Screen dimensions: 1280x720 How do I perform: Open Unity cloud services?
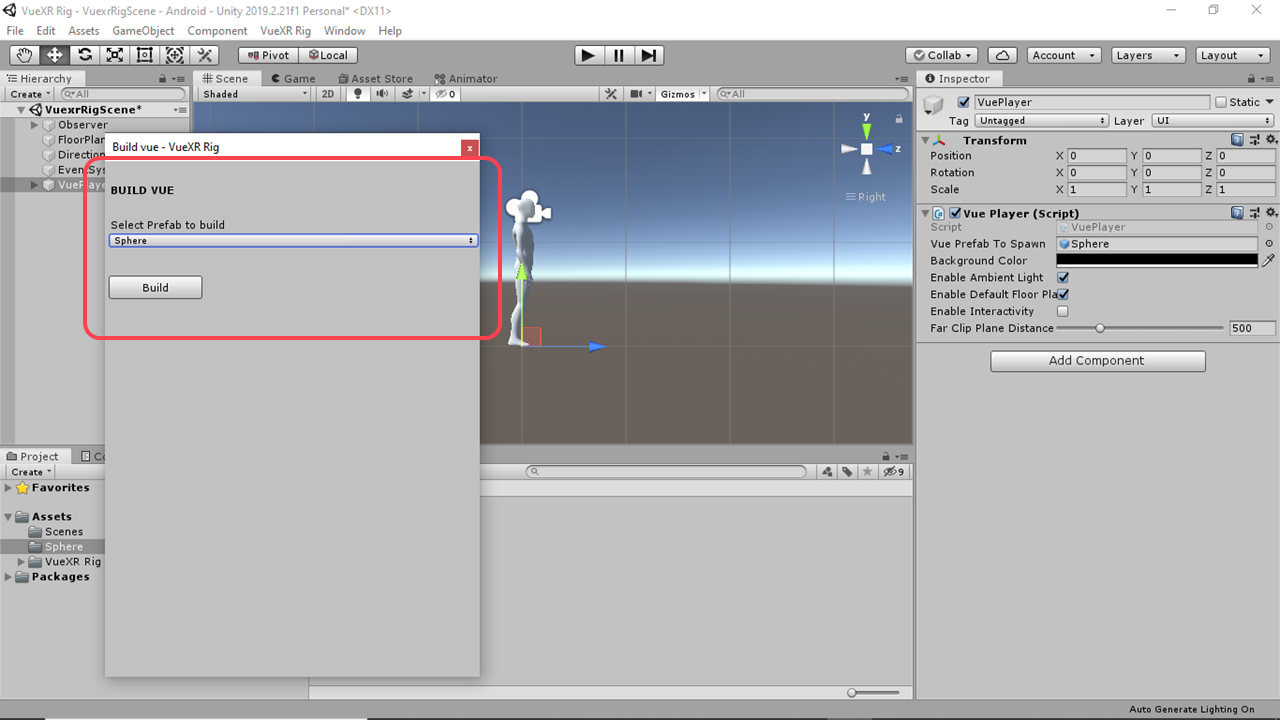click(x=1003, y=55)
